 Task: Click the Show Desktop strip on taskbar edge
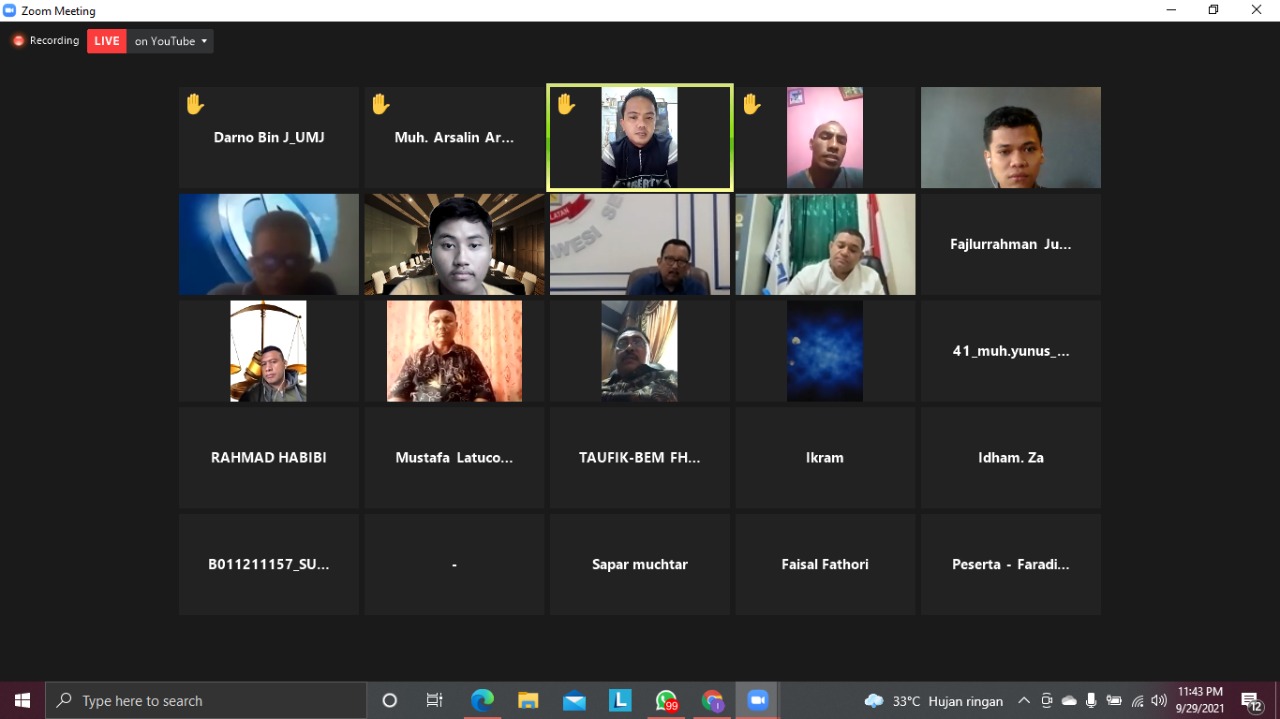(1277, 700)
